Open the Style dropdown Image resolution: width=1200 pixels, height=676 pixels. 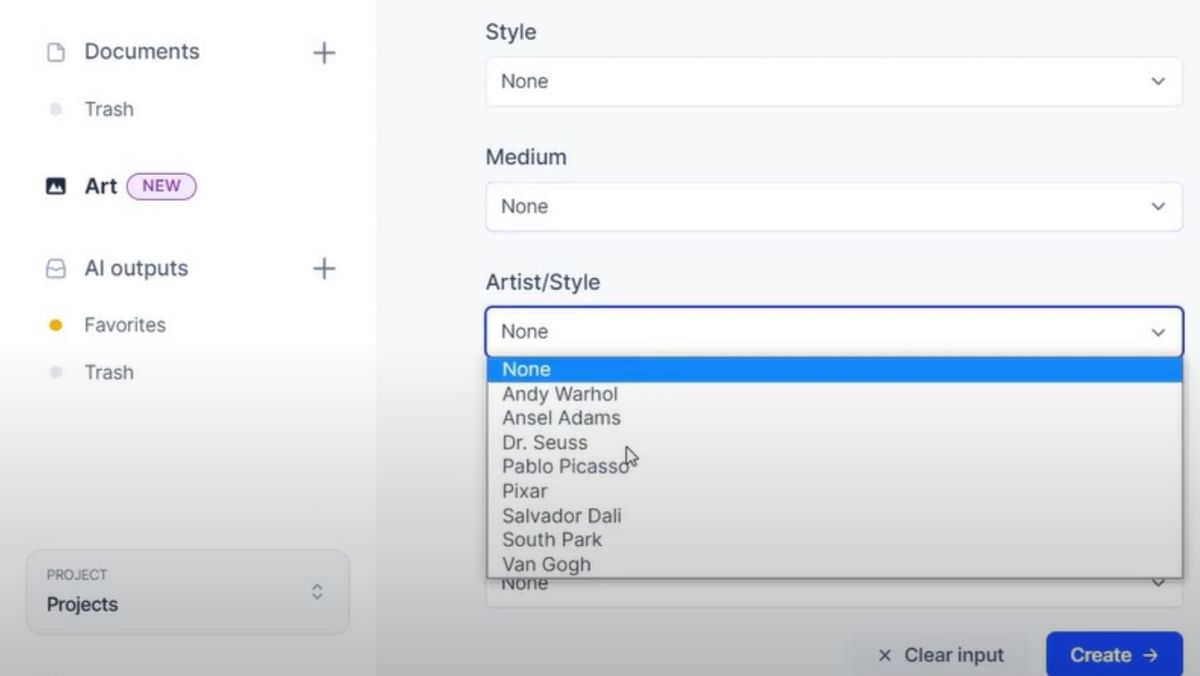point(833,81)
